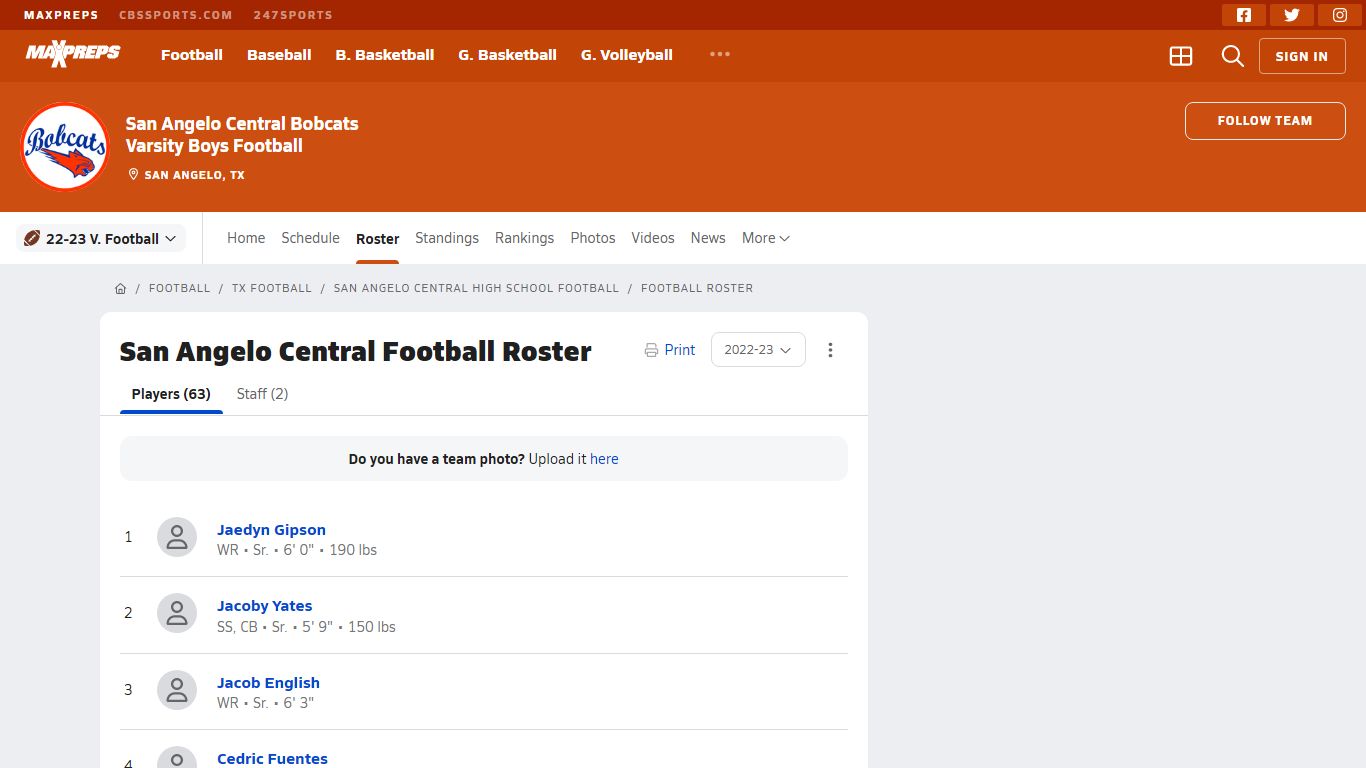
Task: Click San Angelo Central Bobcats team name
Action: (x=242, y=124)
